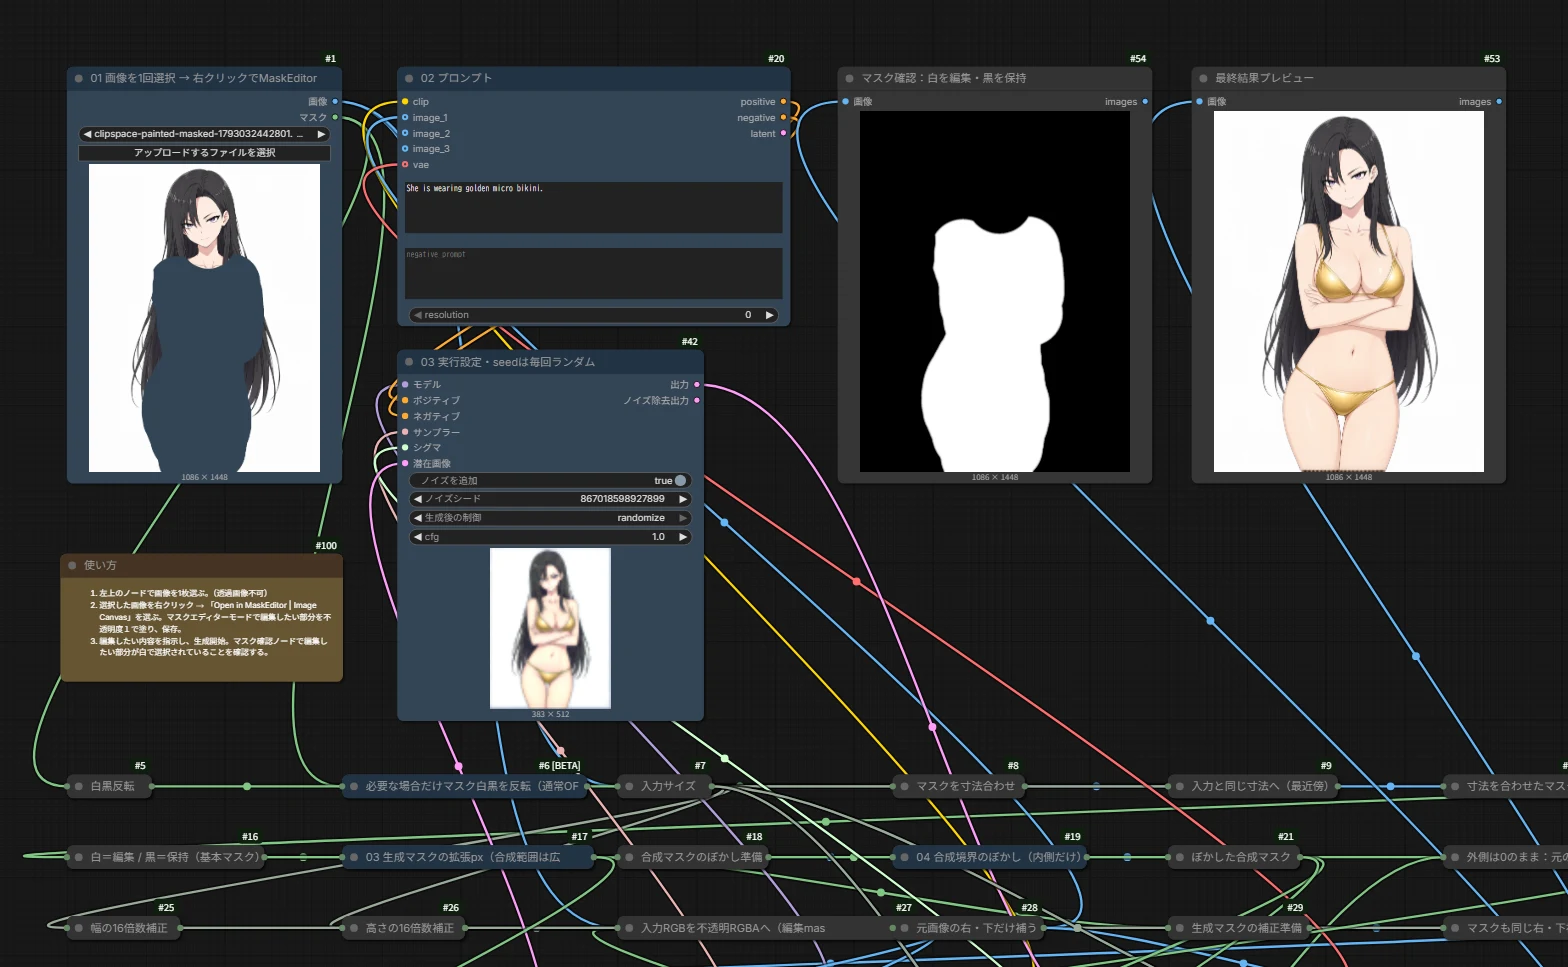Image resolution: width=1568 pixels, height=967 pixels.
Task: Click the ノイズ除去出力 output port on node 03
Action: pos(697,400)
